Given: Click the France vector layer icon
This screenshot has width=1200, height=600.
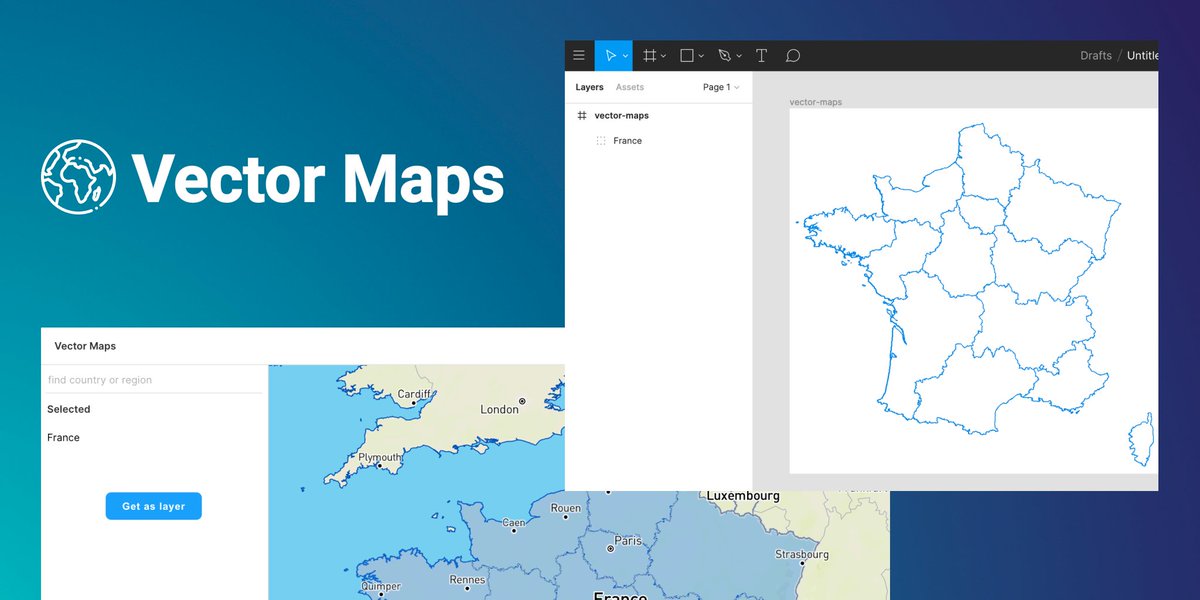Looking at the screenshot, I should (601, 140).
